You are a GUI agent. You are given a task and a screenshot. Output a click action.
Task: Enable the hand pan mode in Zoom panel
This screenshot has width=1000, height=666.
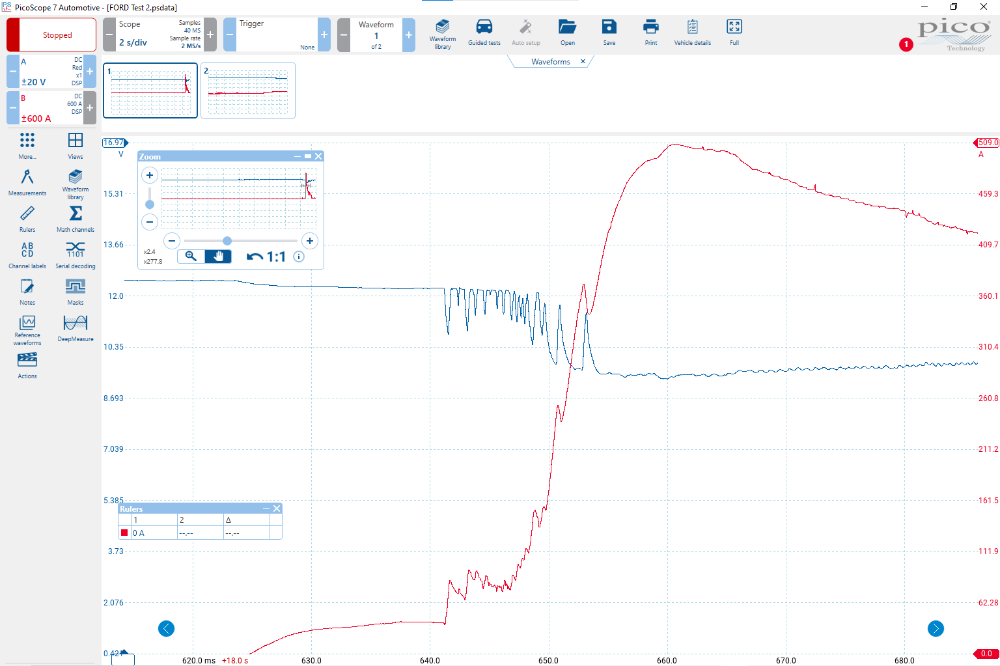pos(218,256)
